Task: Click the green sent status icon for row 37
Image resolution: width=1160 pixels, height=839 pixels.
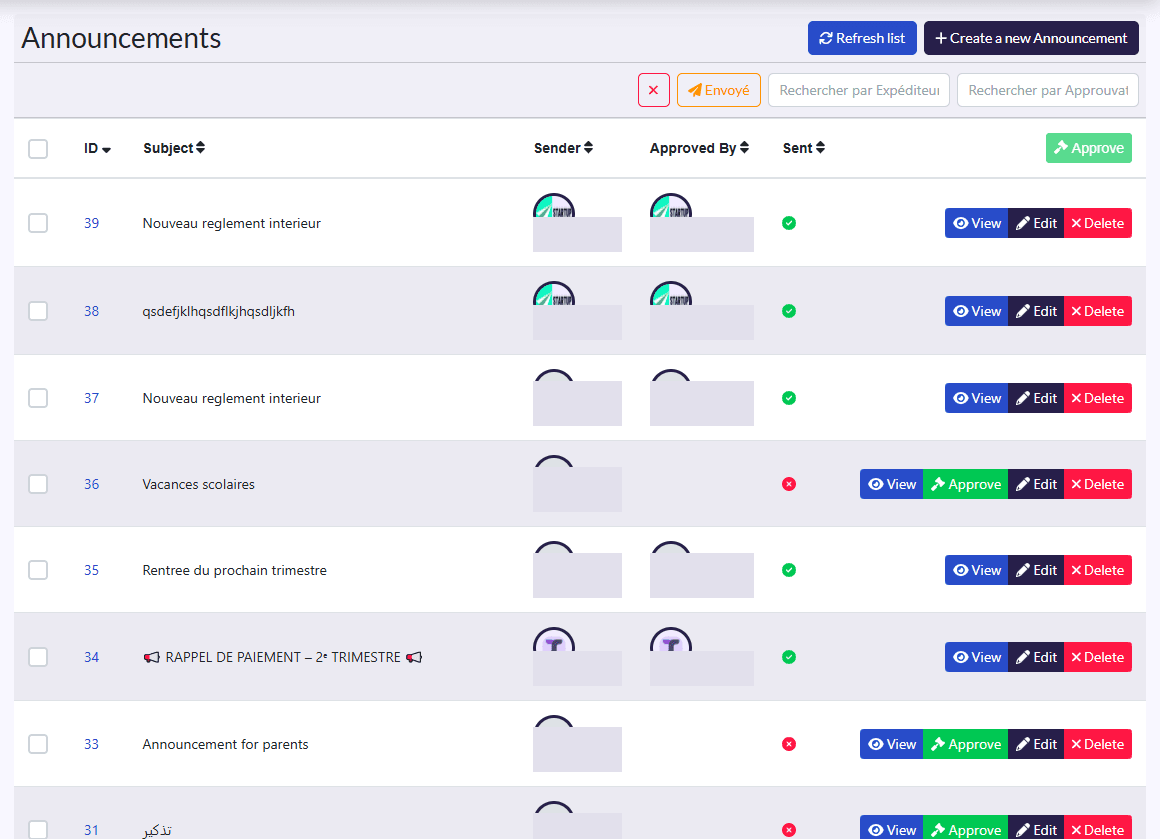Action: pos(789,398)
